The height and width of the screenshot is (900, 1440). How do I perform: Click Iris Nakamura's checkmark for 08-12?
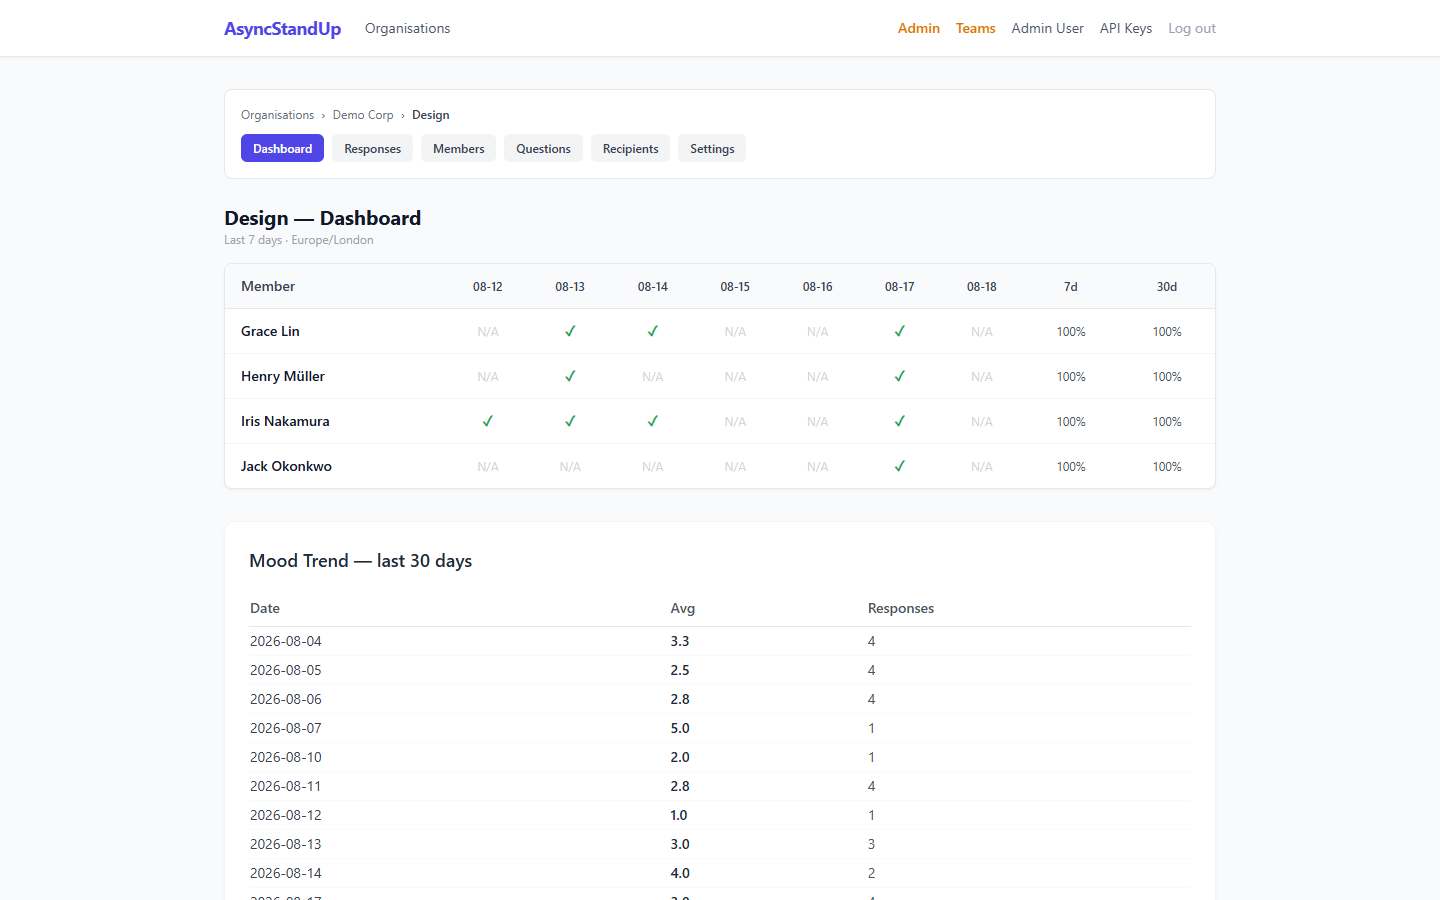tap(488, 421)
